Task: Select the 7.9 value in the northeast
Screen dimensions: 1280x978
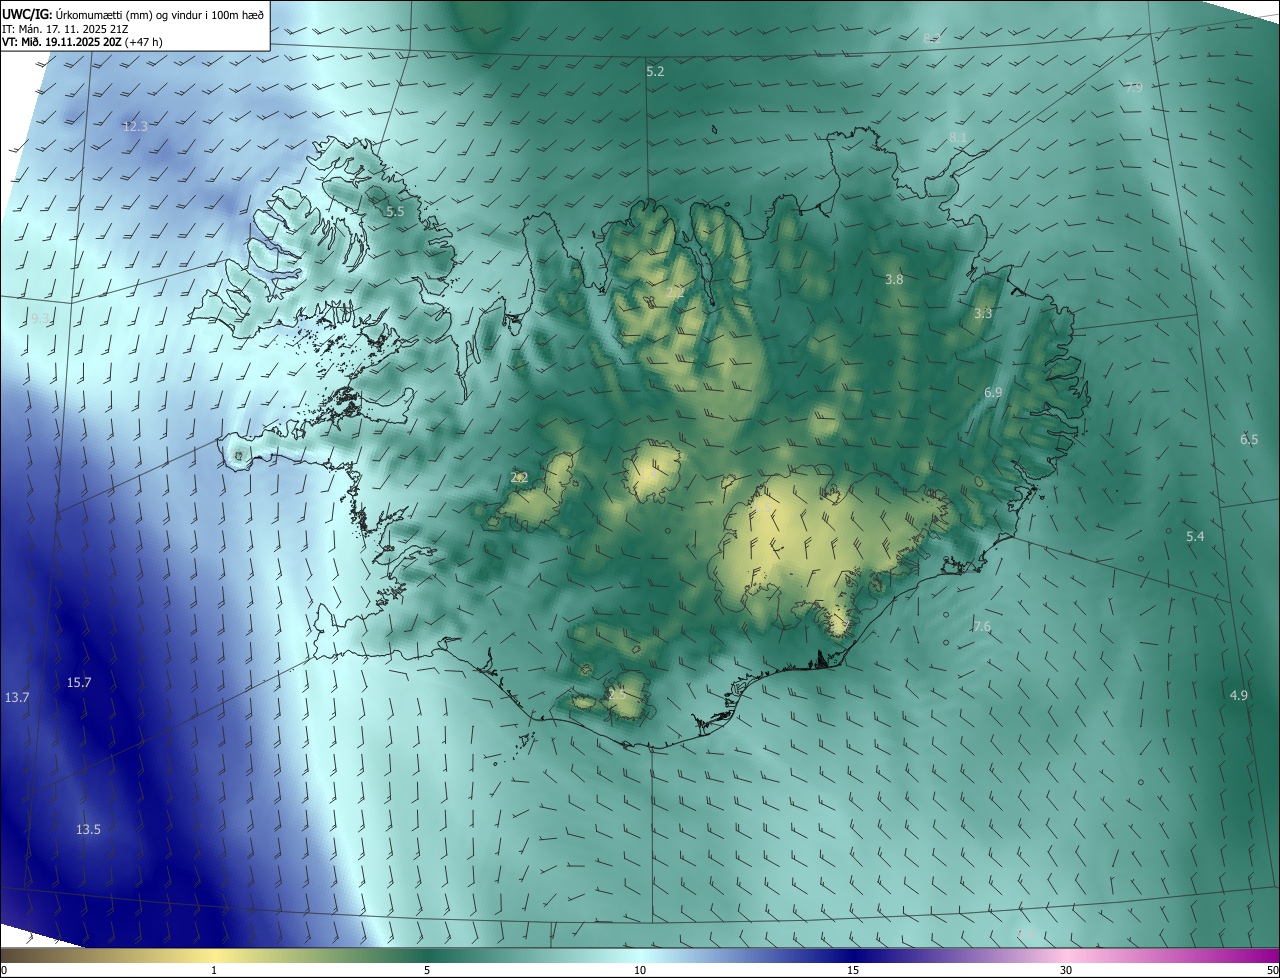Action: click(x=1133, y=88)
